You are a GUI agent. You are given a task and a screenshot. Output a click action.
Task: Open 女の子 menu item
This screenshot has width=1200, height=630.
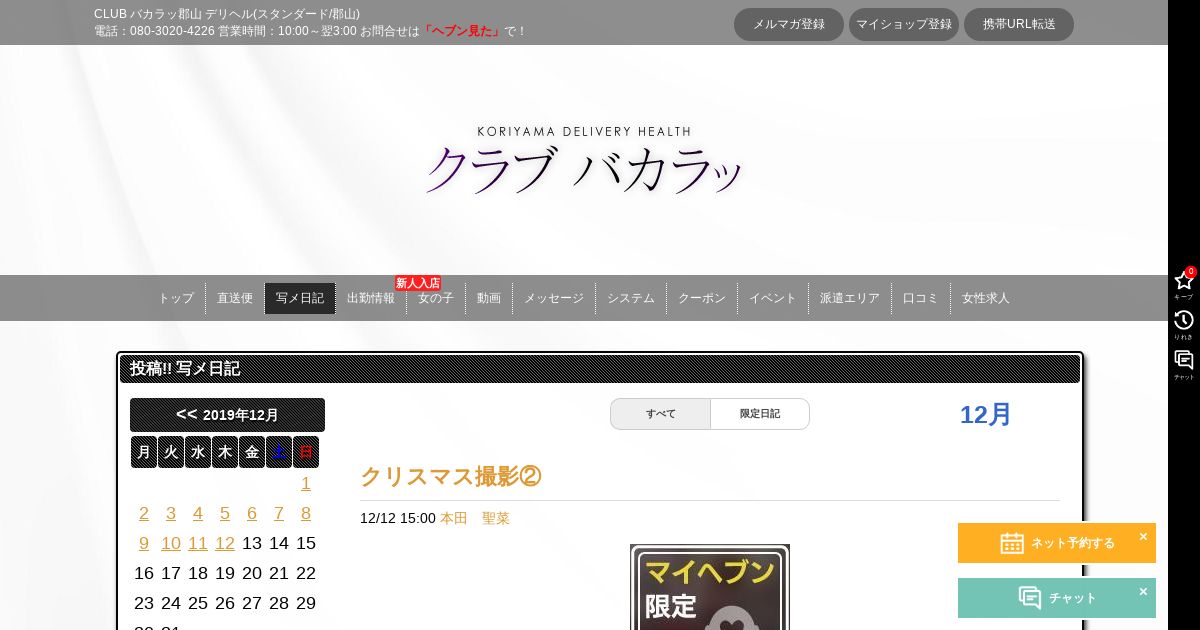click(x=436, y=298)
